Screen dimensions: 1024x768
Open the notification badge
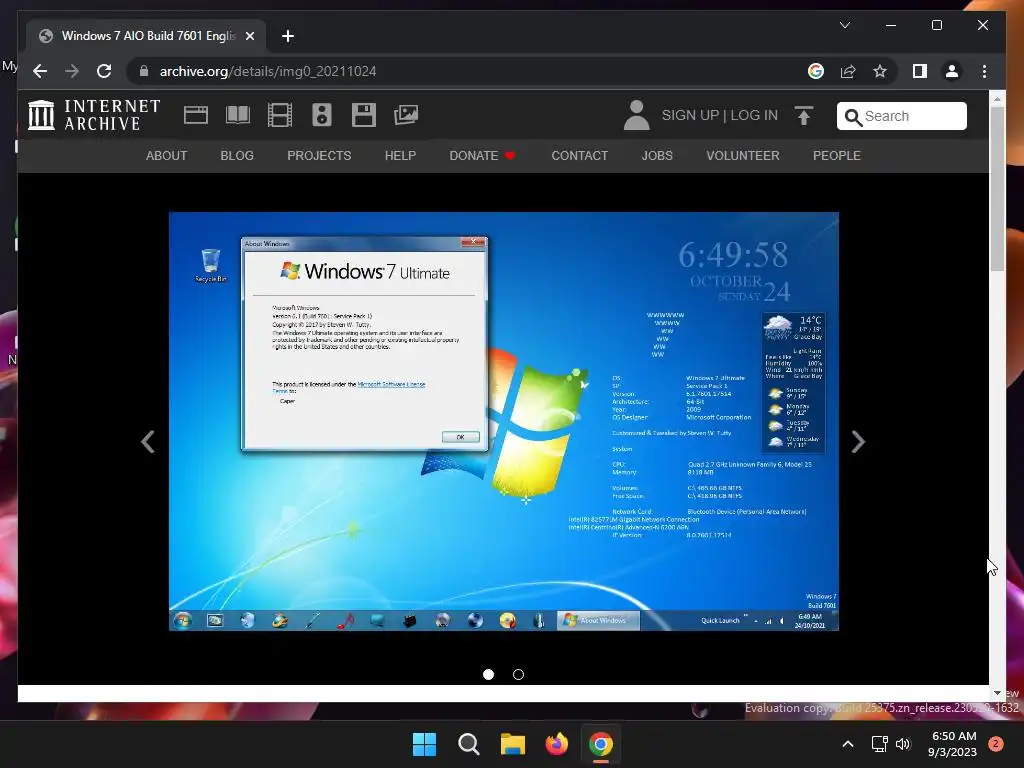pos(996,744)
